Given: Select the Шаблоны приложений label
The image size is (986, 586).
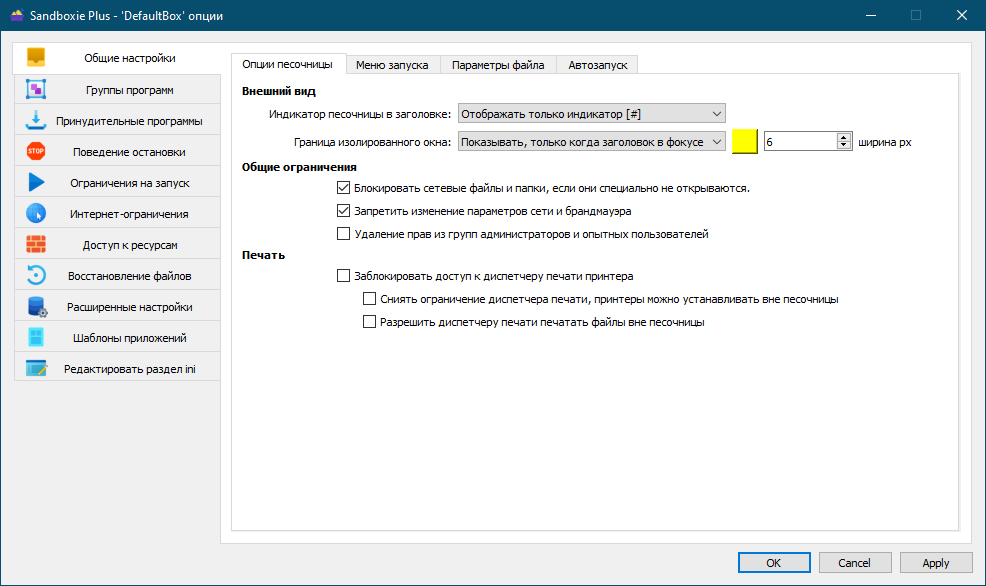Looking at the screenshot, I should pos(130,338).
